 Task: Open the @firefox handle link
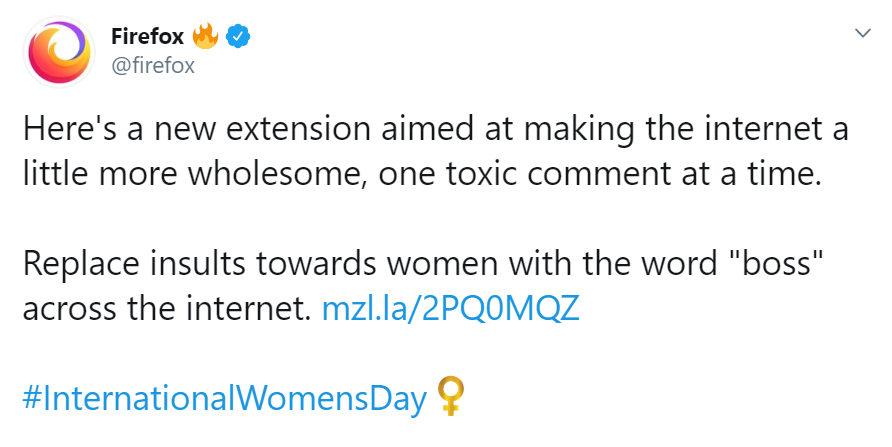[153, 65]
